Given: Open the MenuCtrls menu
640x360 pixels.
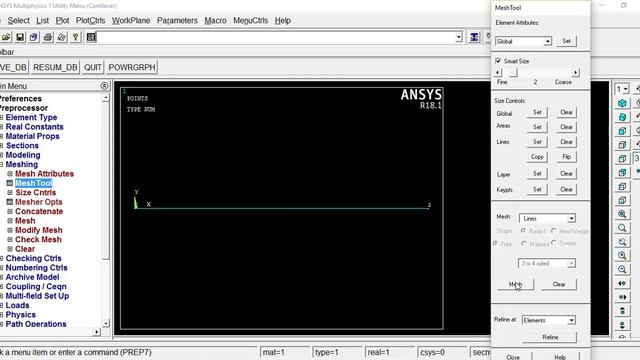Looking at the screenshot, I should pos(251,20).
